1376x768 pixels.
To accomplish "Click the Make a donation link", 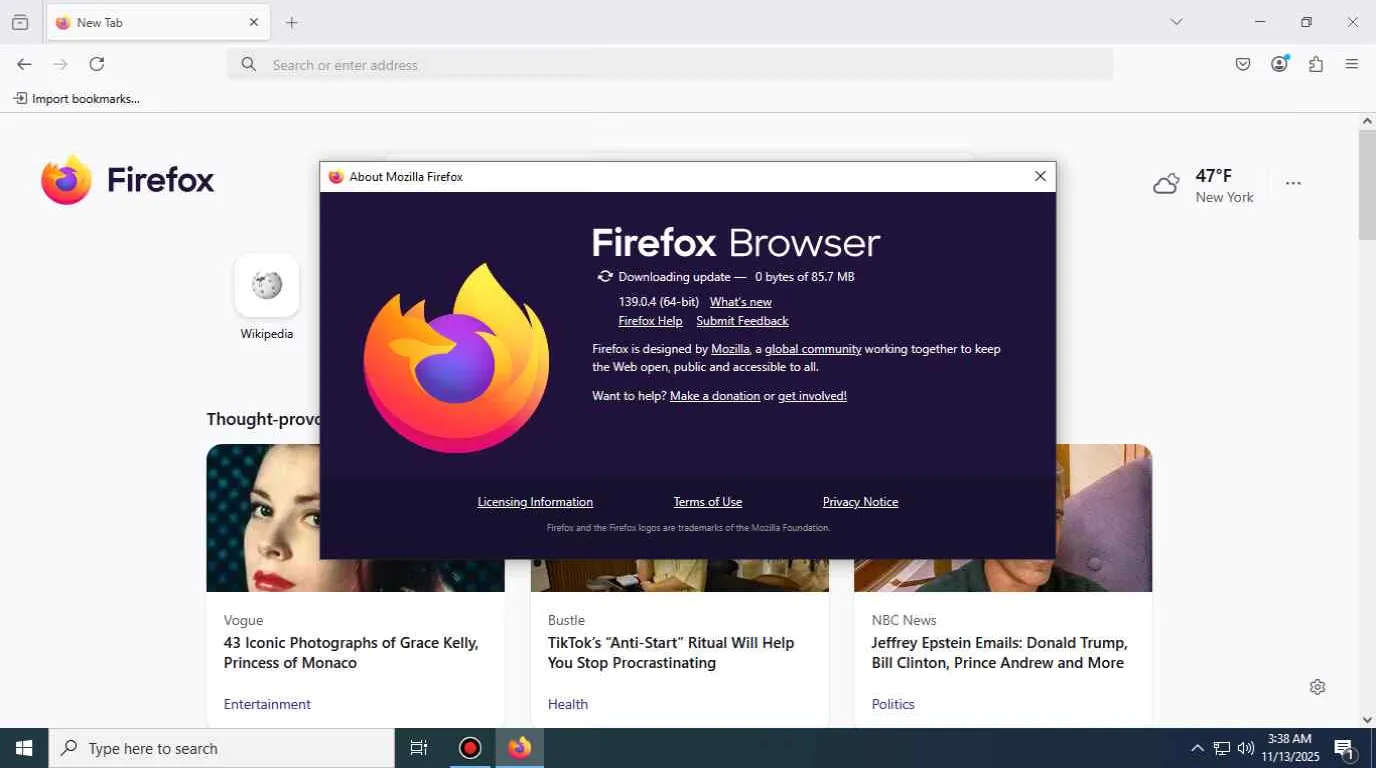I will pyautogui.click(x=715, y=396).
